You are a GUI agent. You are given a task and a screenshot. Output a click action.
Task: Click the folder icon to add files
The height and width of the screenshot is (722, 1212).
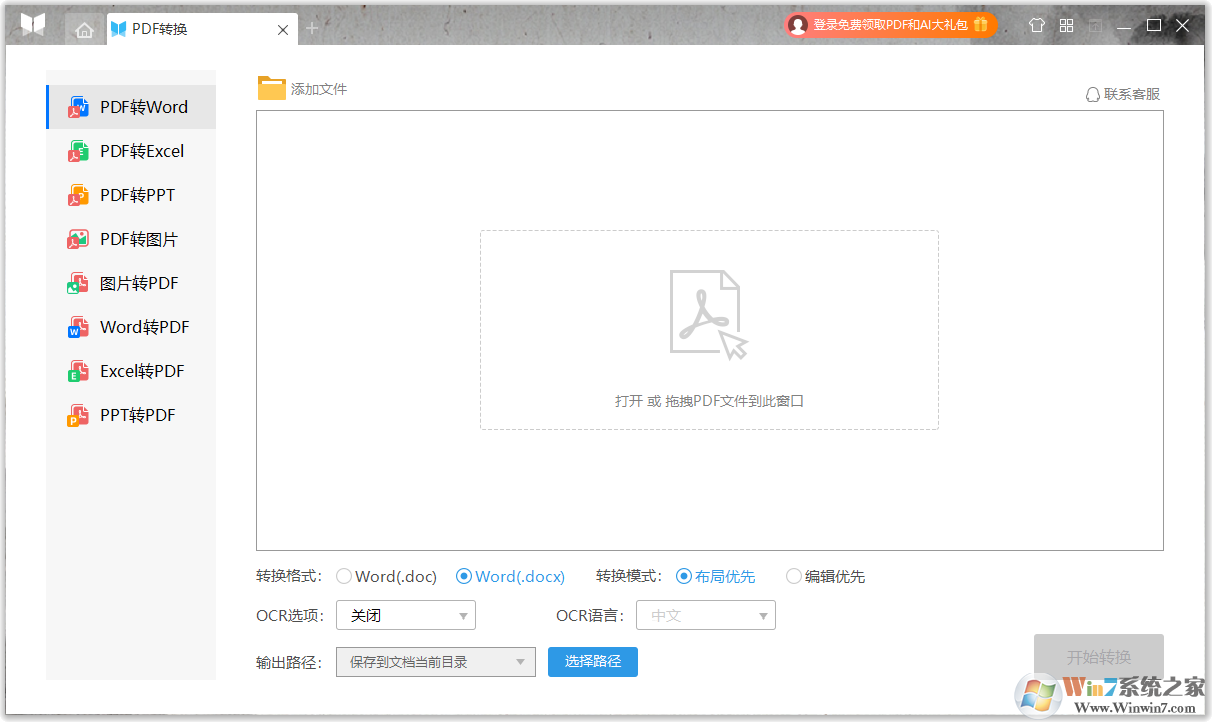coord(272,88)
